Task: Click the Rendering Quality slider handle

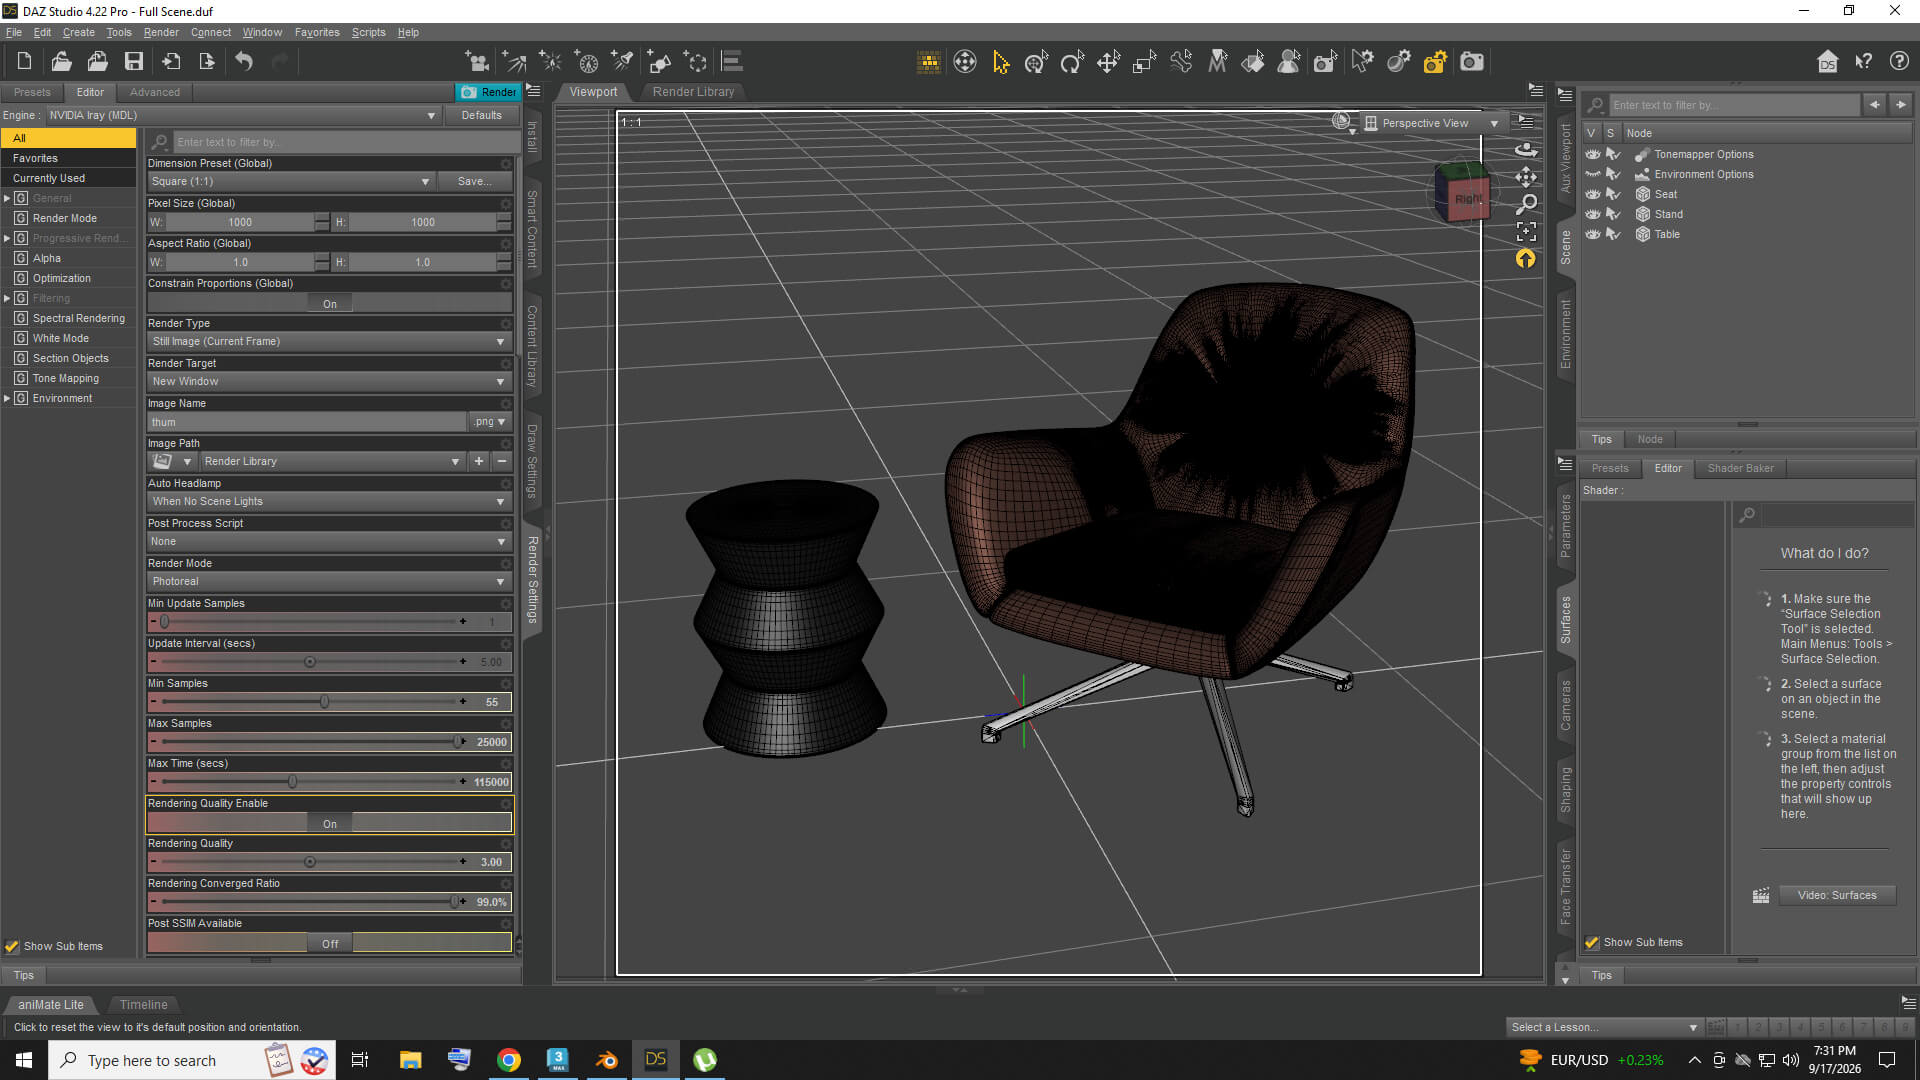Action: 310,862
